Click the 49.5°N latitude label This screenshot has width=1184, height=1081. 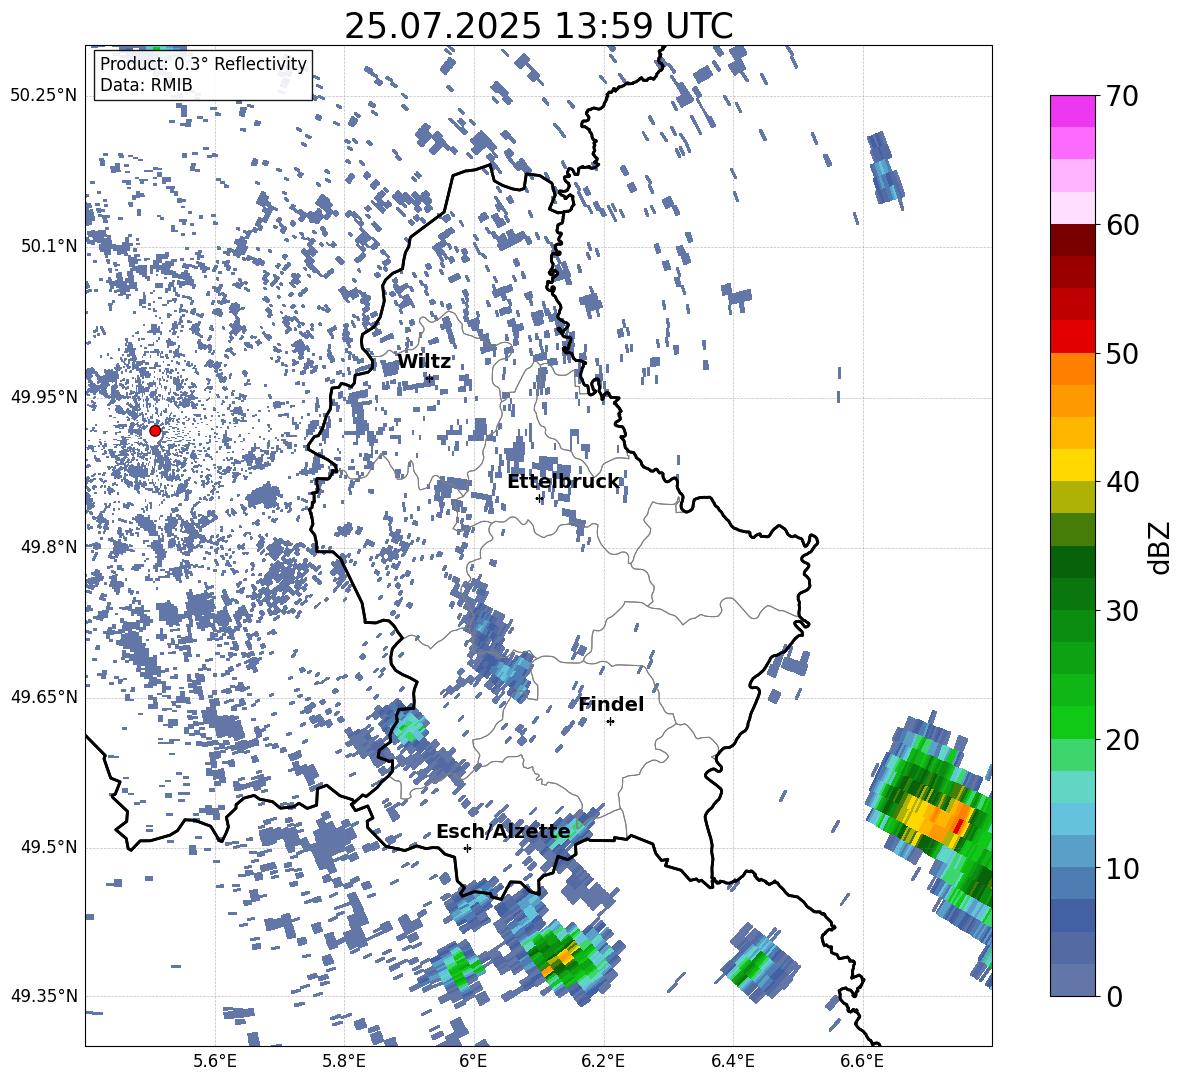tap(48, 847)
